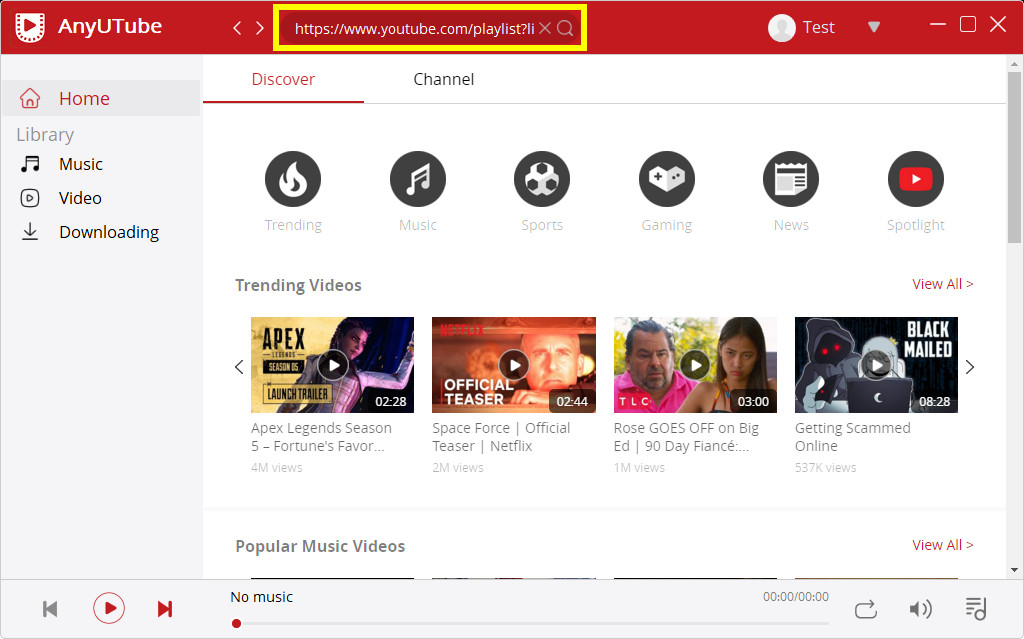Click the '4M views' text

tap(276, 468)
